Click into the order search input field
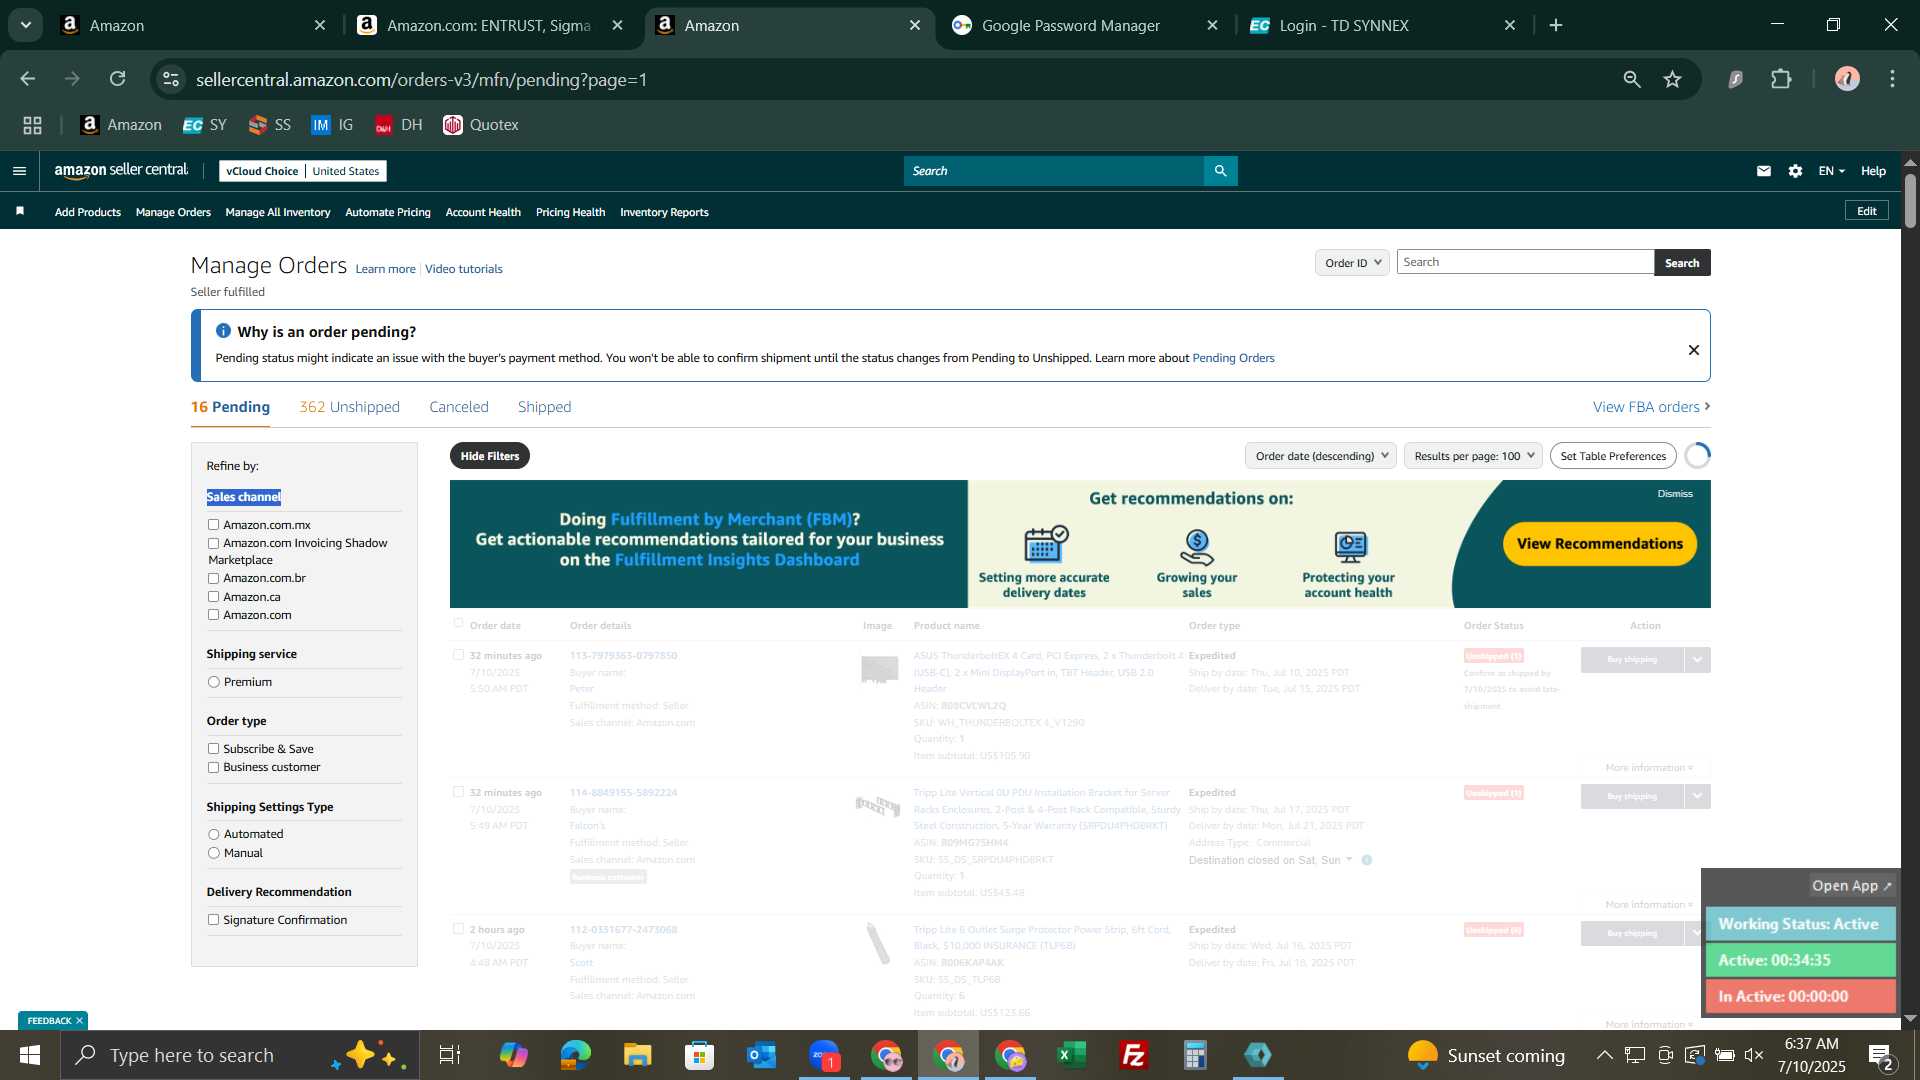The width and height of the screenshot is (1920, 1080). [x=1525, y=262]
